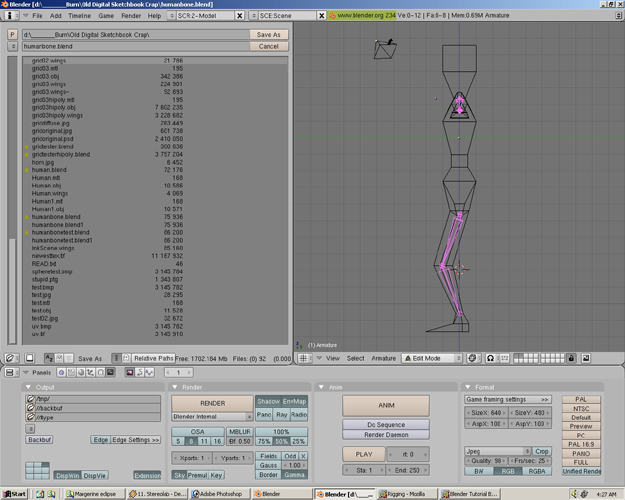625x500 pixels.
Task: Select the Script context icon
Action: (71, 372)
